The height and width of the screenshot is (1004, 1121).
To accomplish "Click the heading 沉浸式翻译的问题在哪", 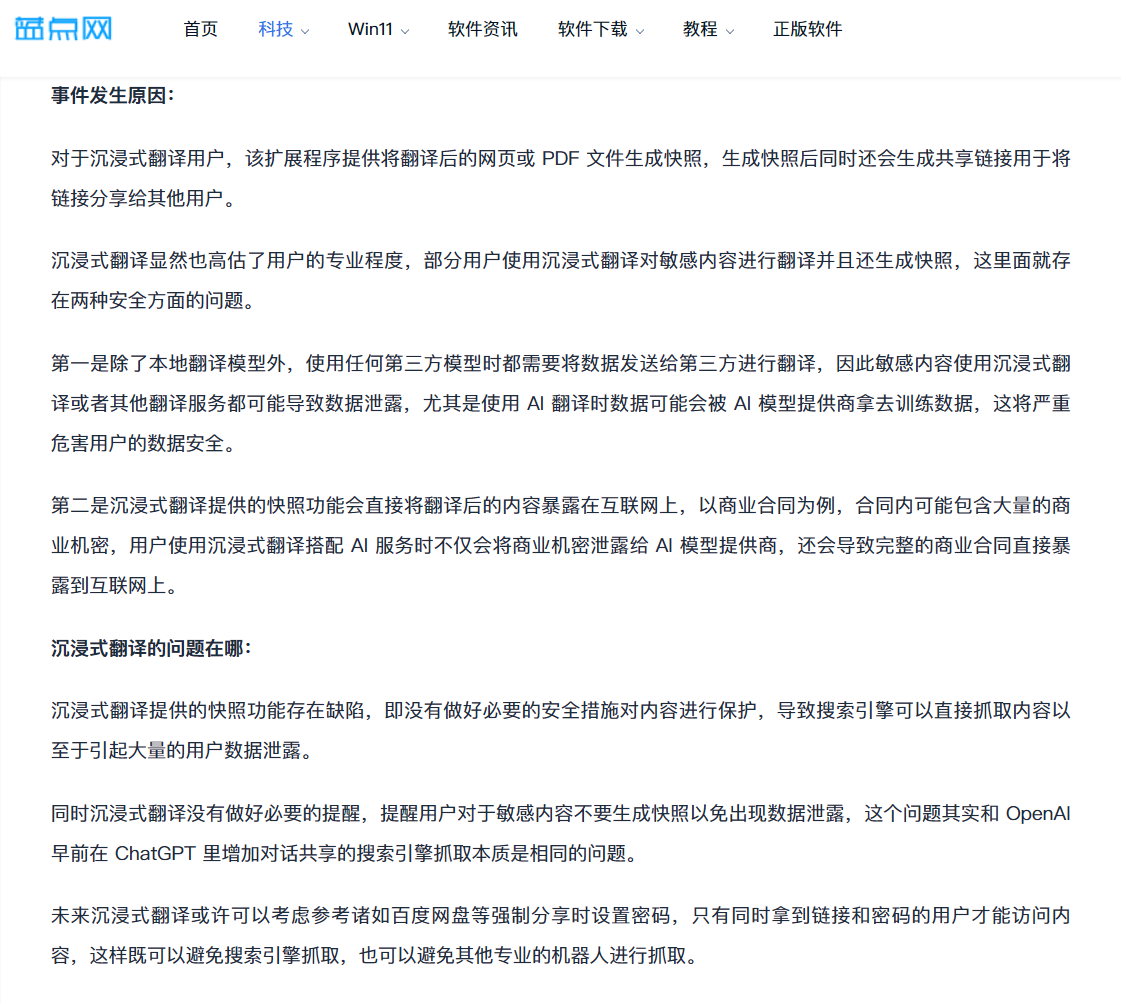I will click(x=151, y=648).
